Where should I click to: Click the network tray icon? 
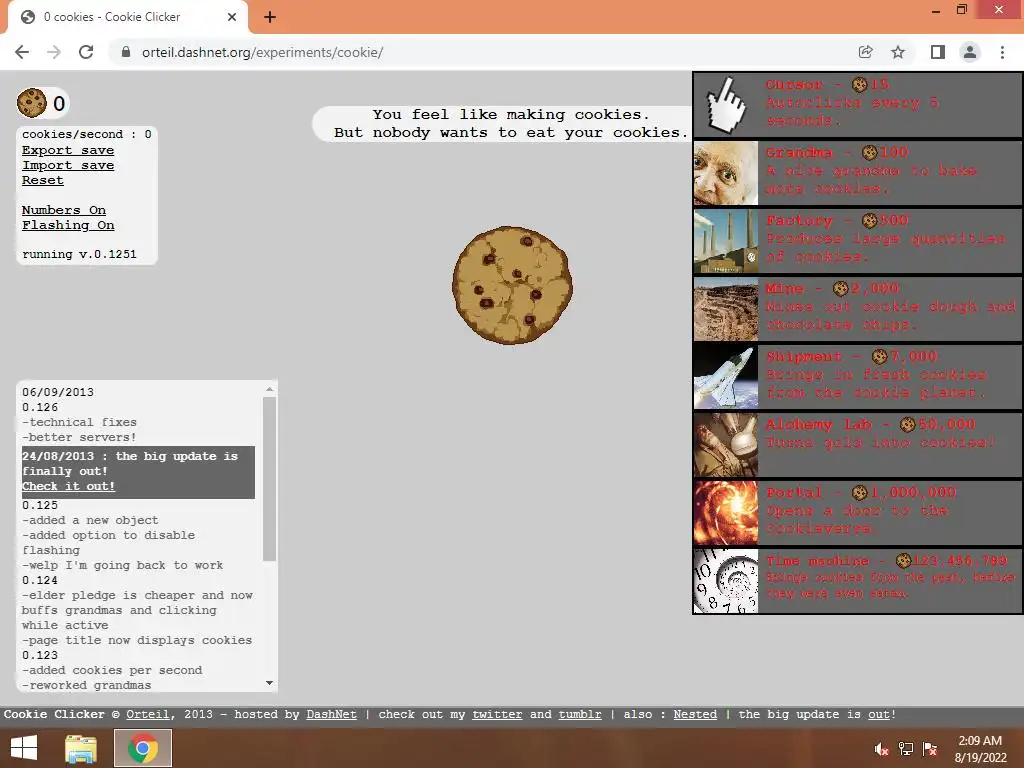click(906, 749)
